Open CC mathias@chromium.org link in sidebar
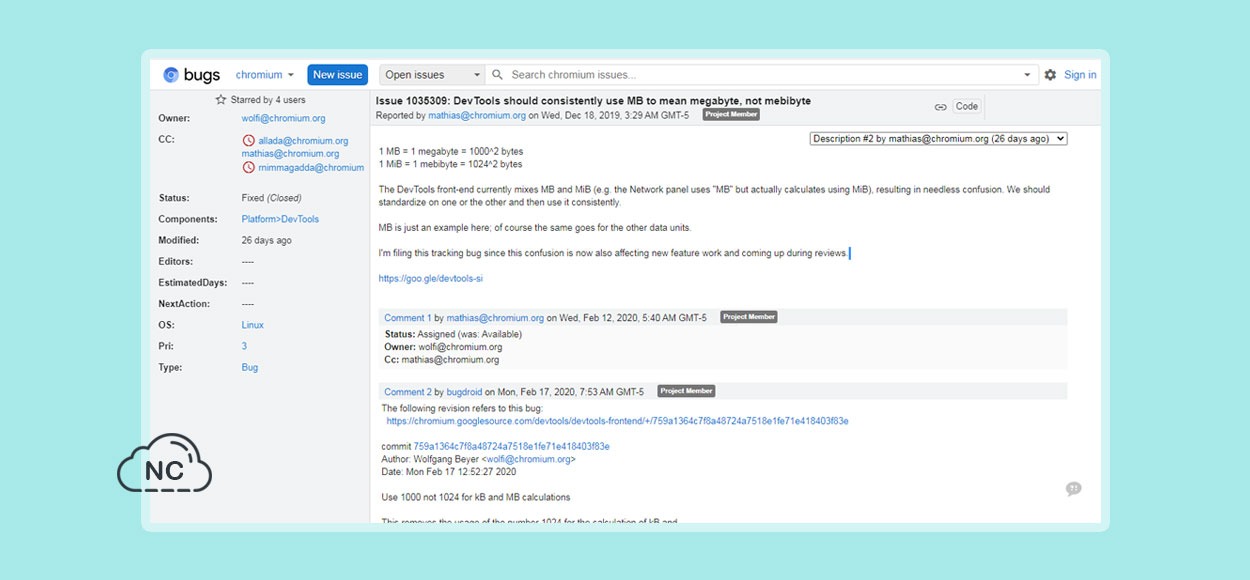This screenshot has width=1250, height=580. tap(290, 154)
